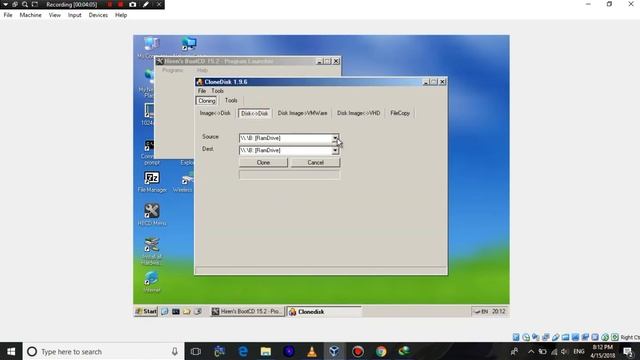
Task: Open CloneDisk Tools menu in menu bar
Action: coord(218,91)
